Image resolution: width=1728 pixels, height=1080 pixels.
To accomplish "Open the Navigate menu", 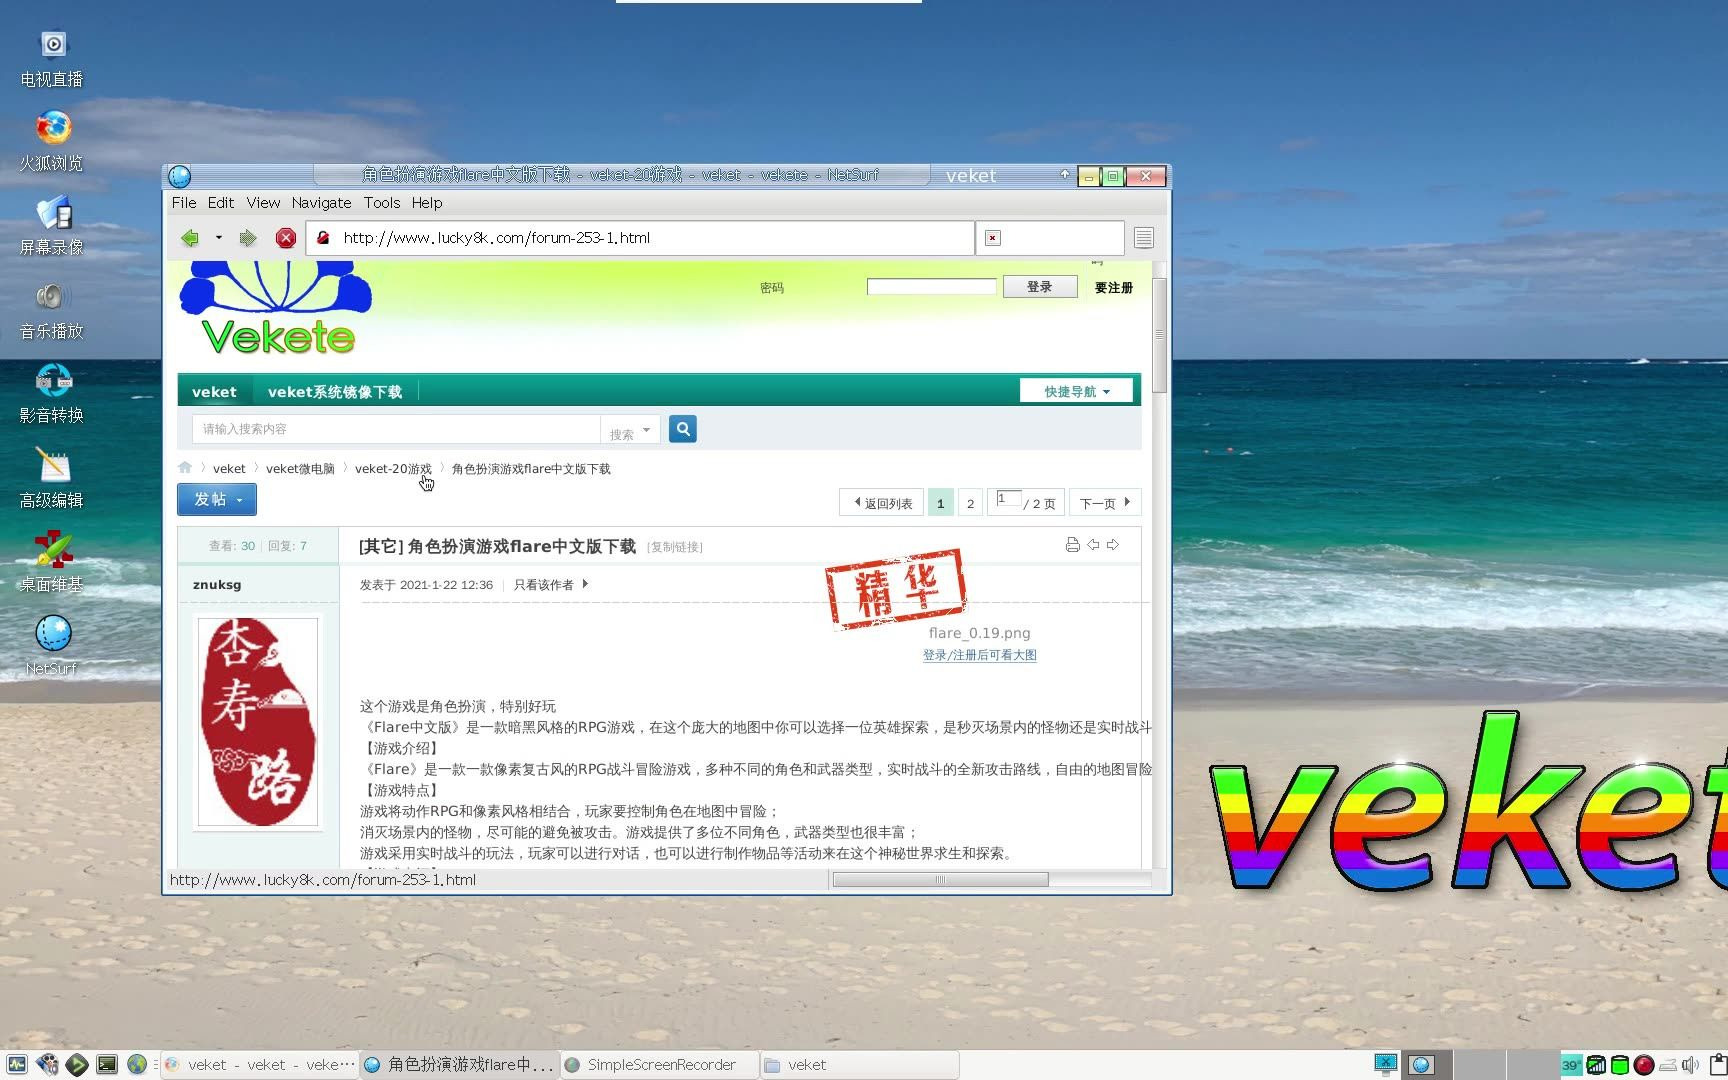I will tap(321, 202).
